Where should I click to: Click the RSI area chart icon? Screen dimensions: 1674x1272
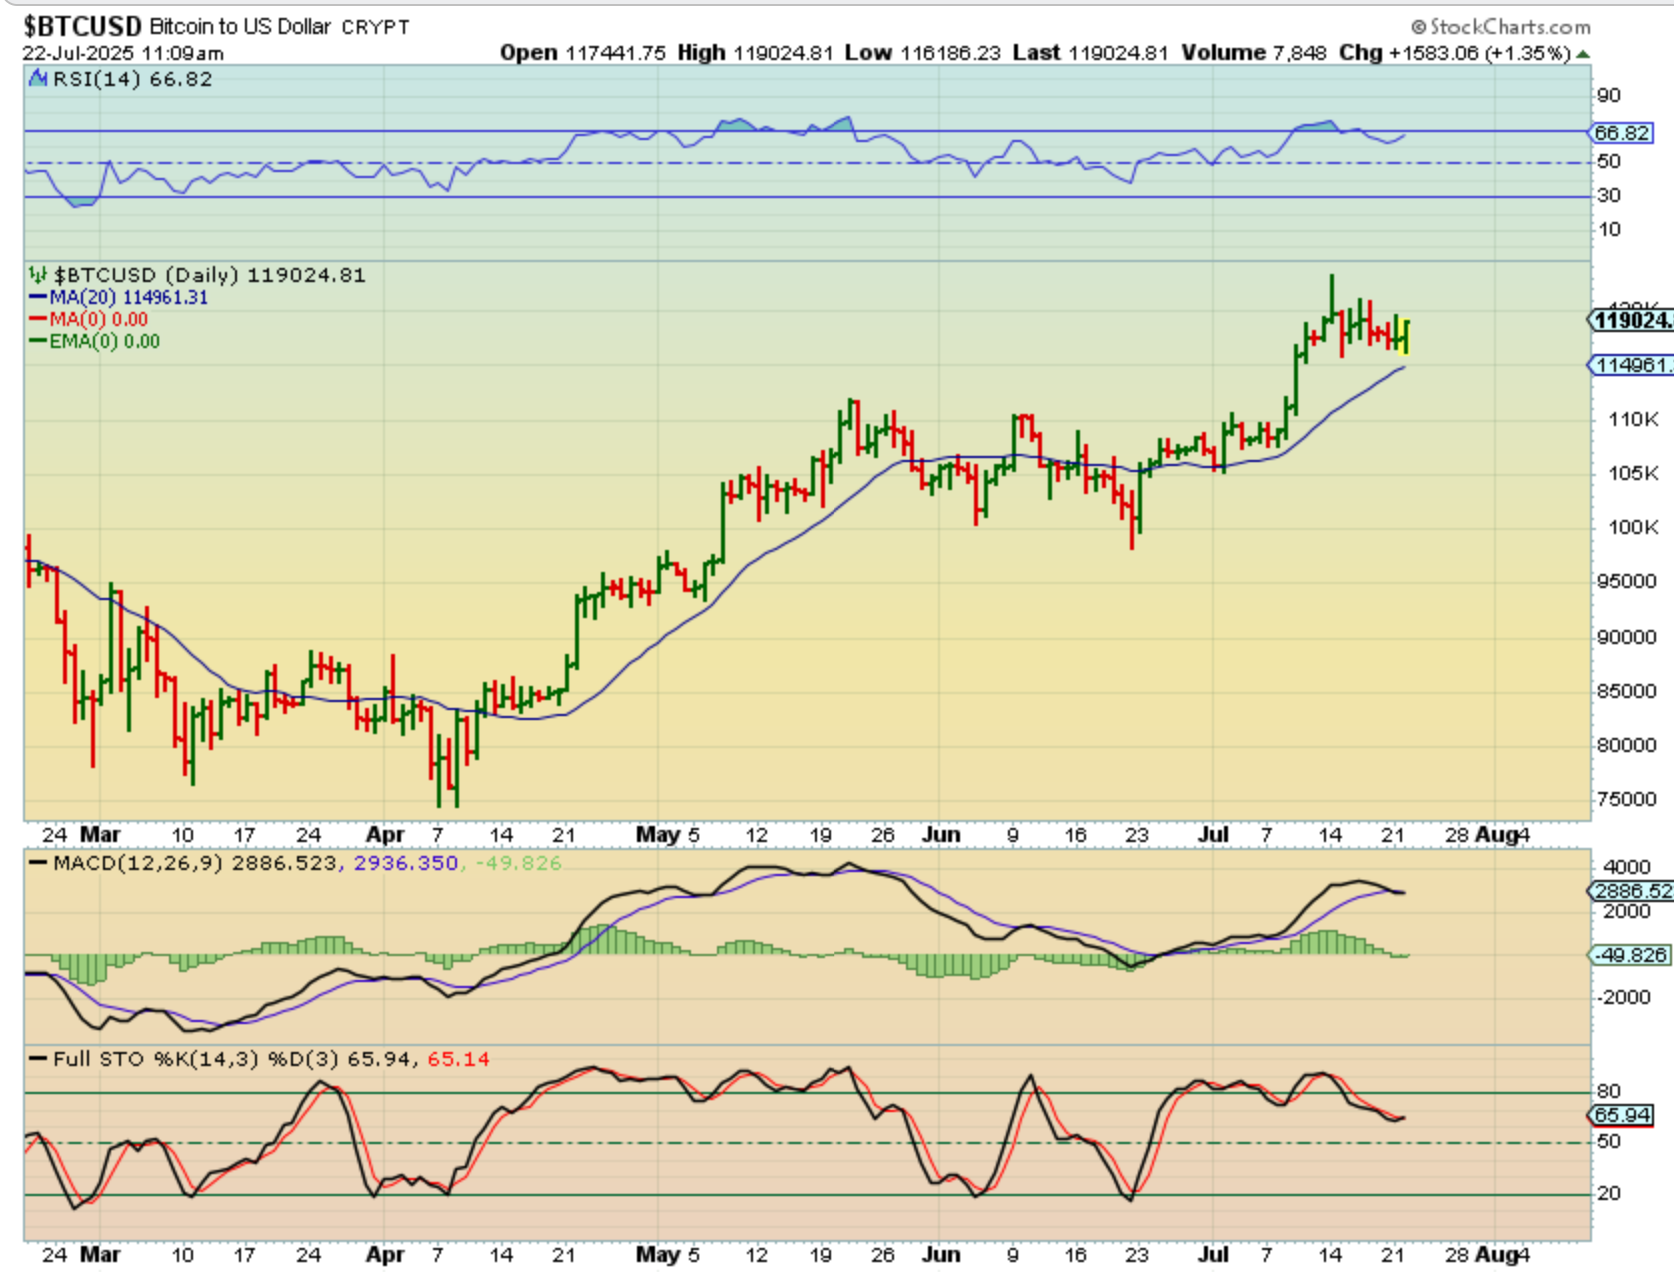pyautogui.click(x=38, y=79)
